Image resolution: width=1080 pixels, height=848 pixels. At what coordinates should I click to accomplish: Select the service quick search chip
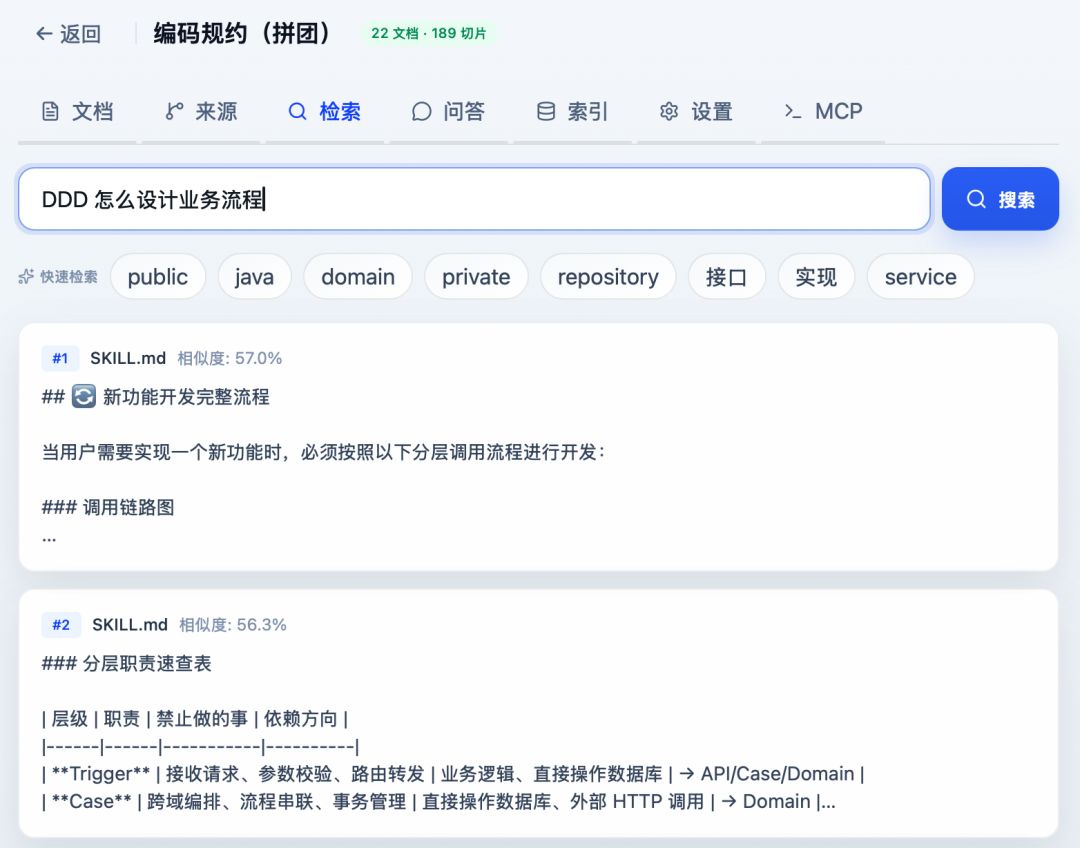[x=921, y=277]
